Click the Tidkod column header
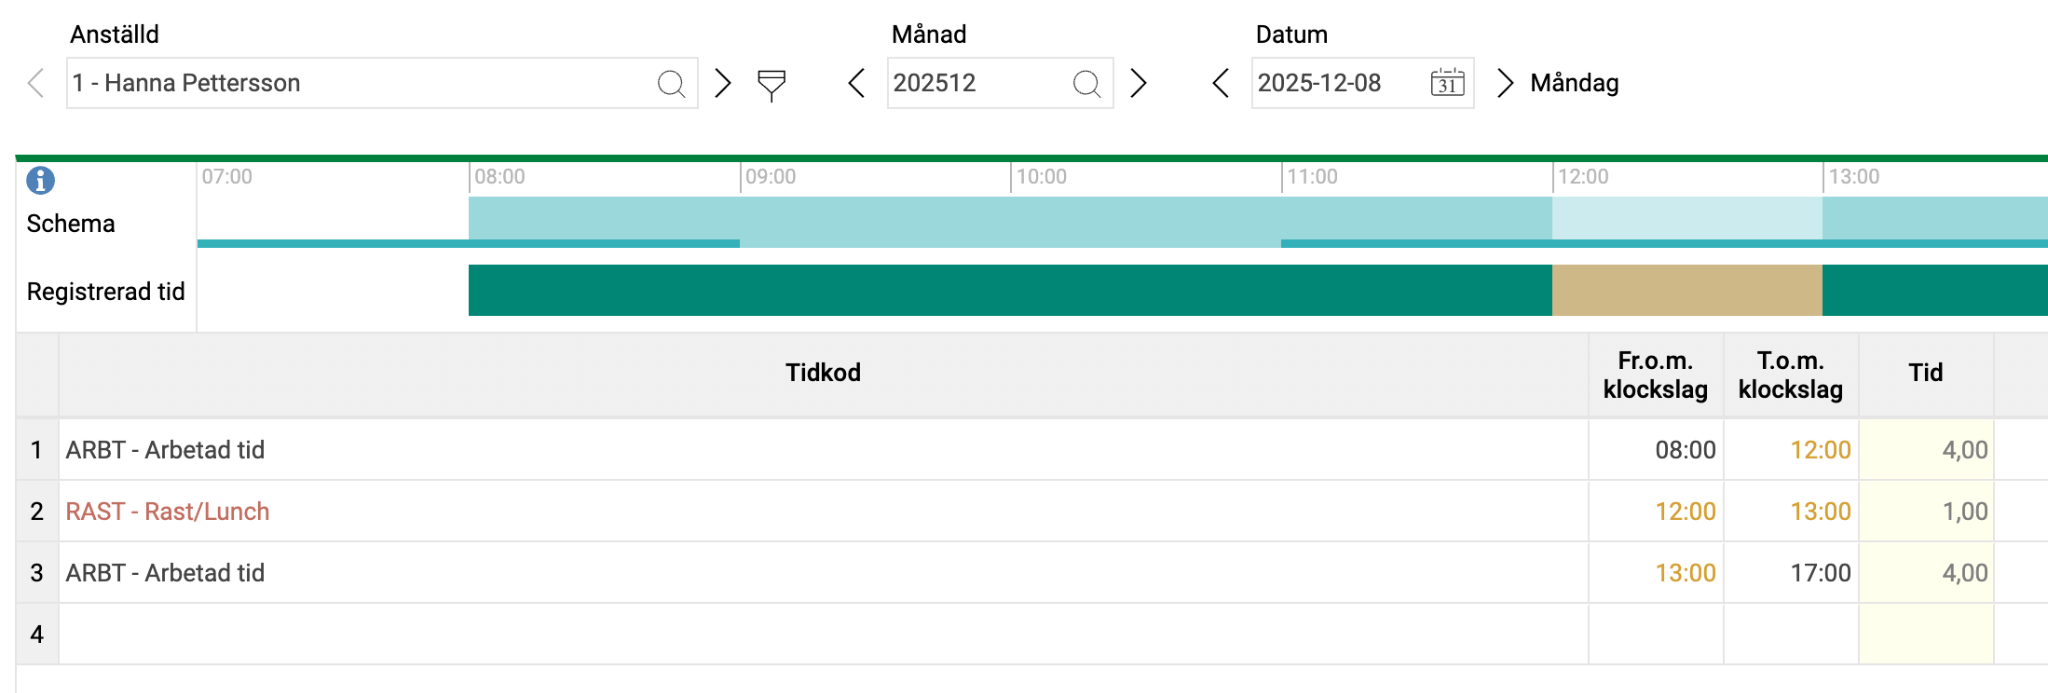2048x693 pixels. [822, 373]
